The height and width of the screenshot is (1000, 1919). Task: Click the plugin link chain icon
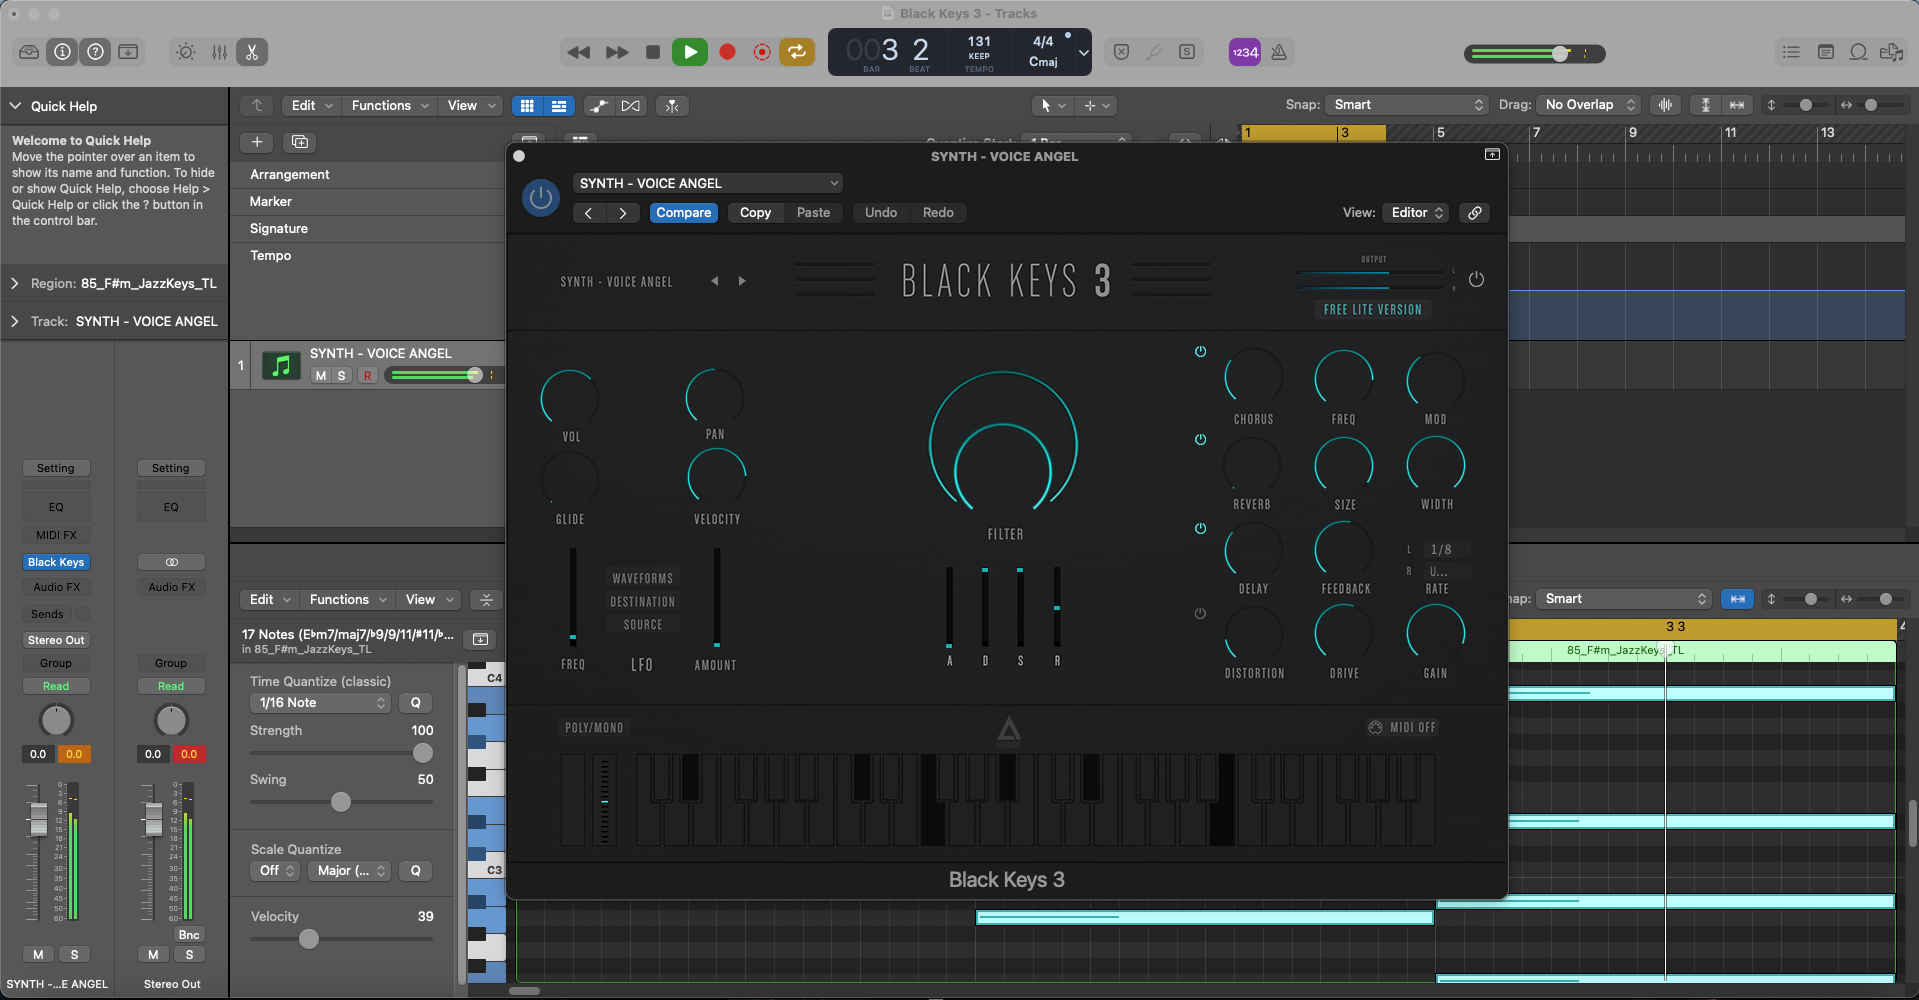pos(1474,213)
